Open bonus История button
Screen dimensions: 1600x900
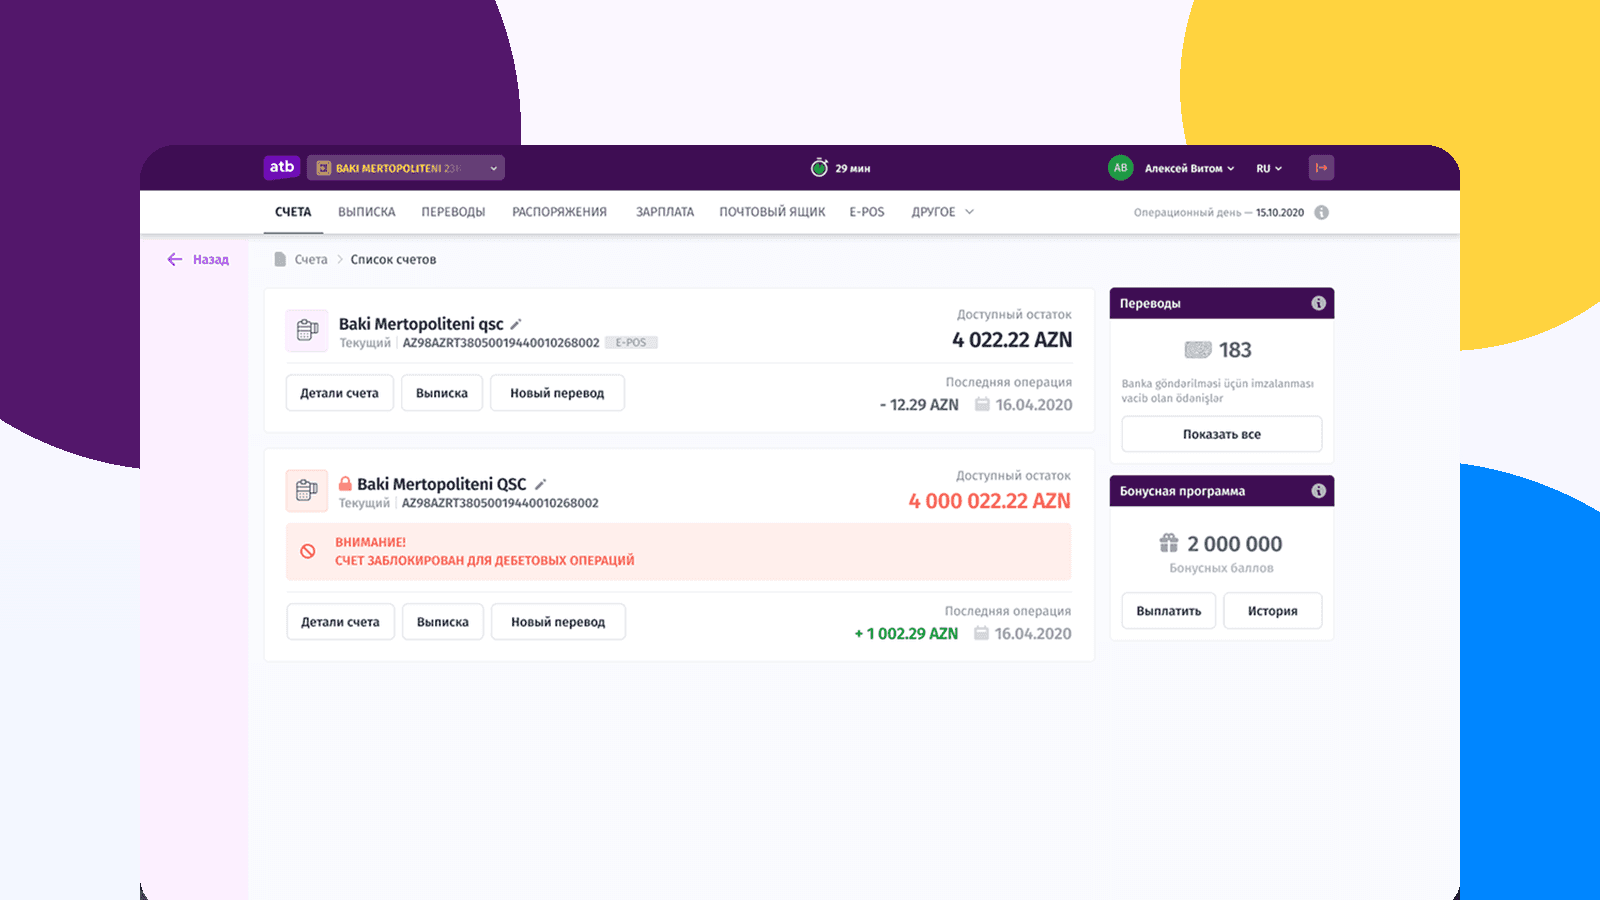pyautogui.click(x=1273, y=611)
